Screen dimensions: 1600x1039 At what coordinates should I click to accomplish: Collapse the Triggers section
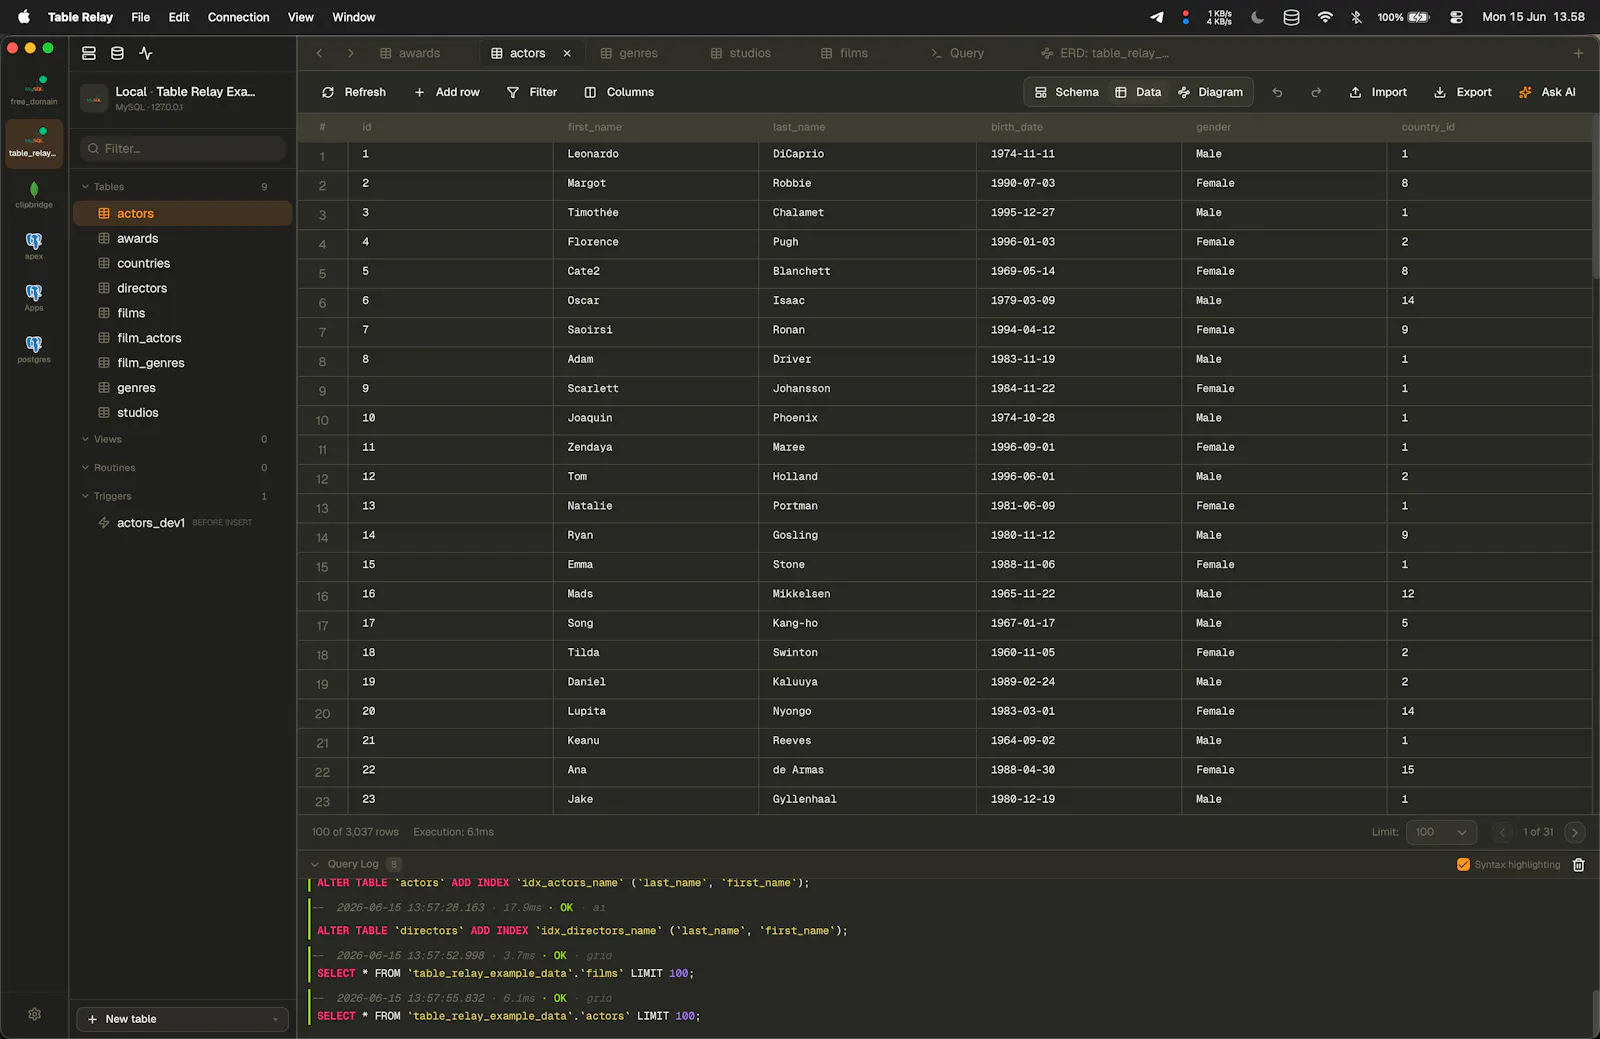point(86,496)
